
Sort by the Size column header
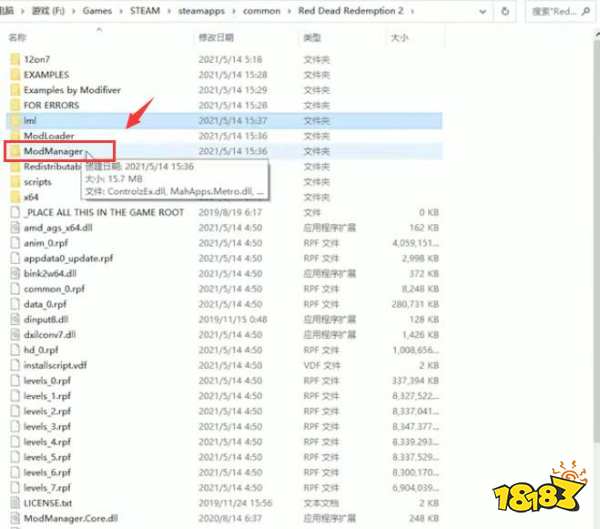pos(399,38)
